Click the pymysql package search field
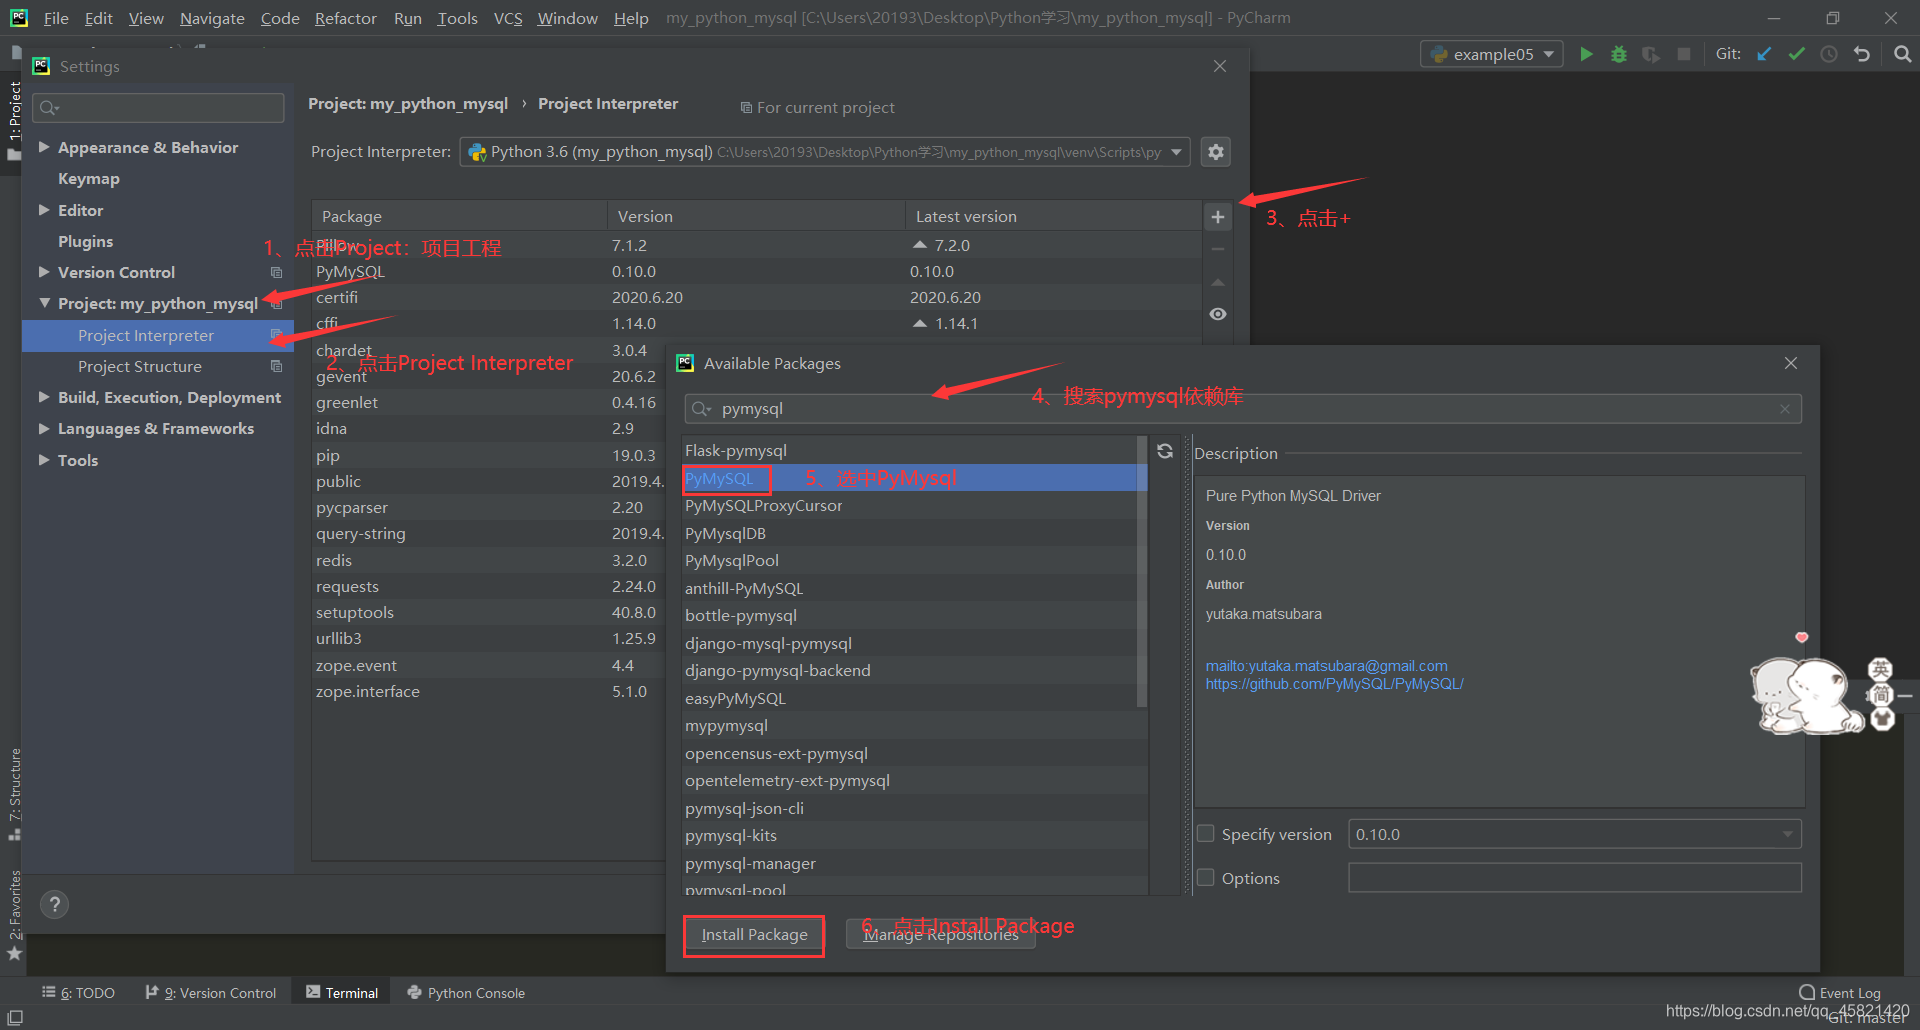The image size is (1920, 1030). point(1243,409)
